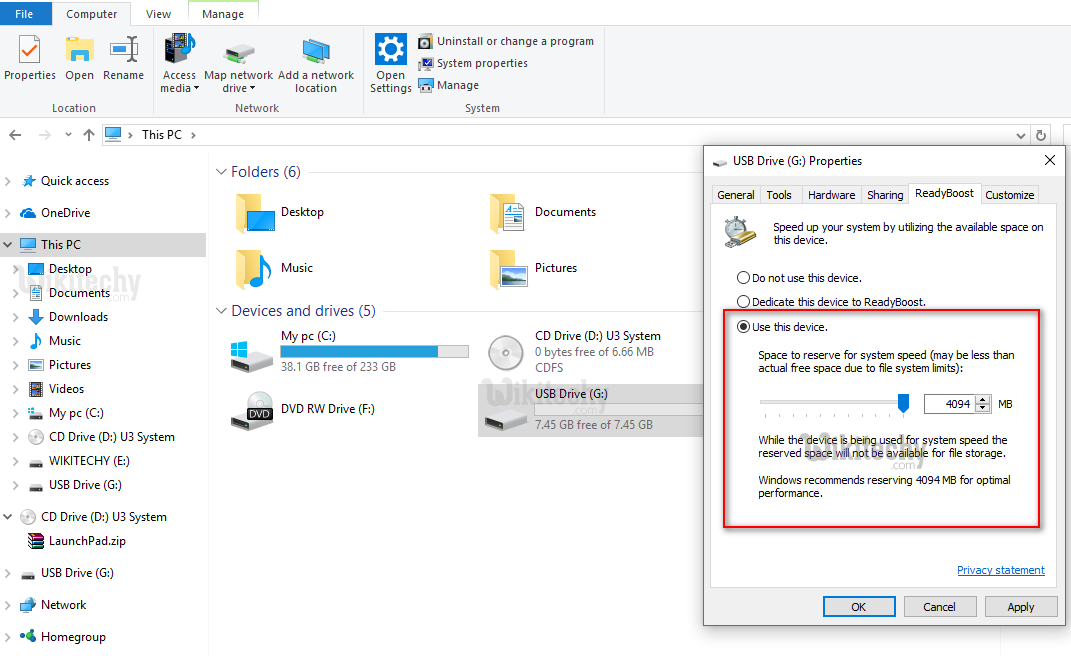Click the Map network drive icon

point(238,52)
